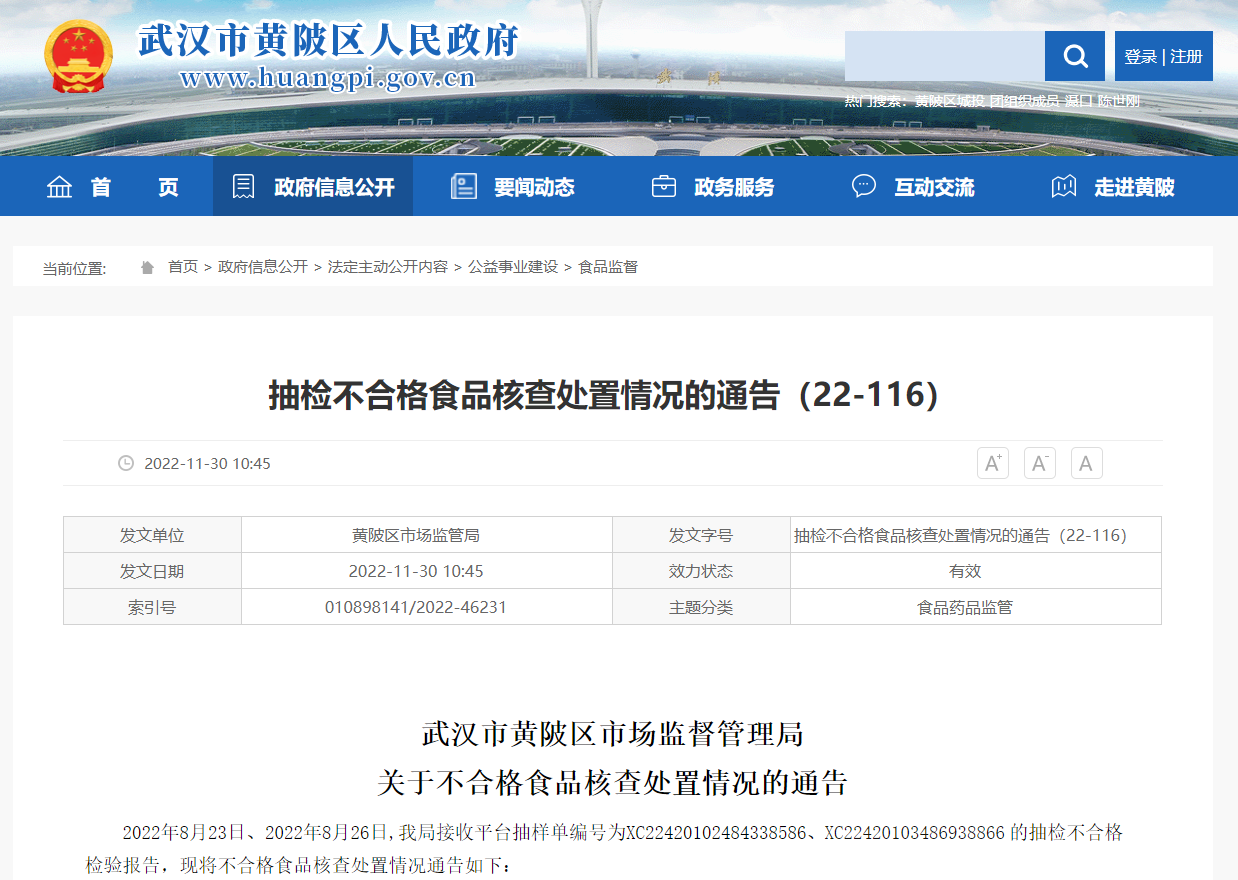1238x880 pixels.
Task: Click hot search term 陈世刚
Action: (x=1119, y=101)
